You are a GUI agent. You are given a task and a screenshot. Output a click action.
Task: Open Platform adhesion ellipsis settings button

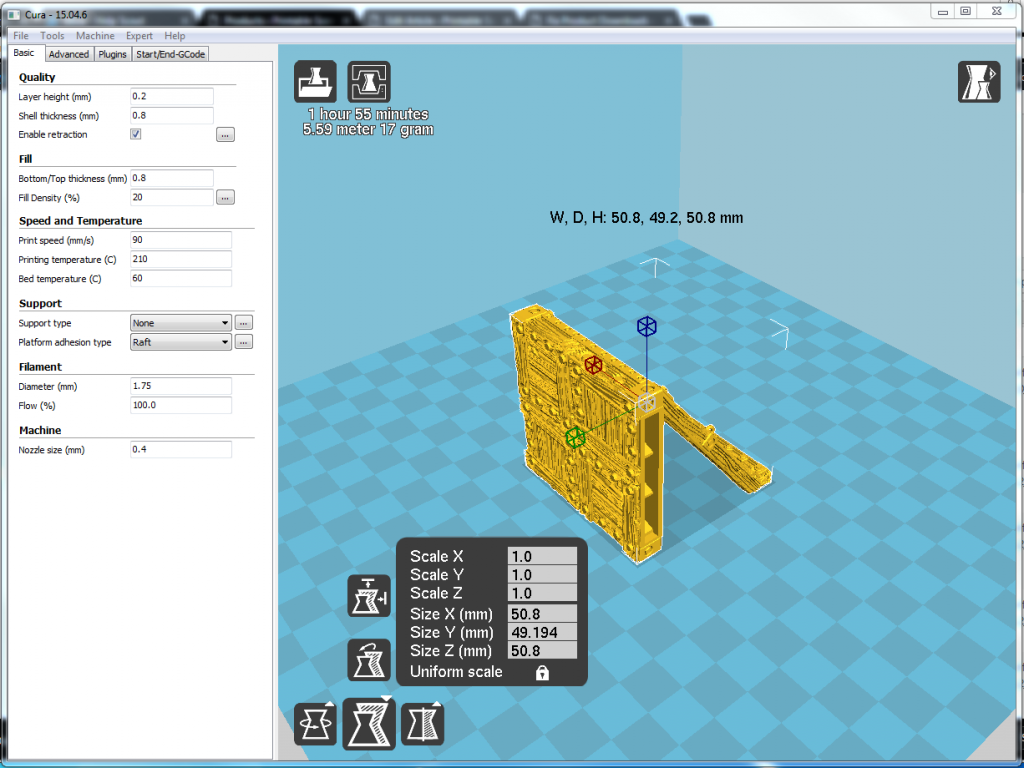[x=244, y=342]
